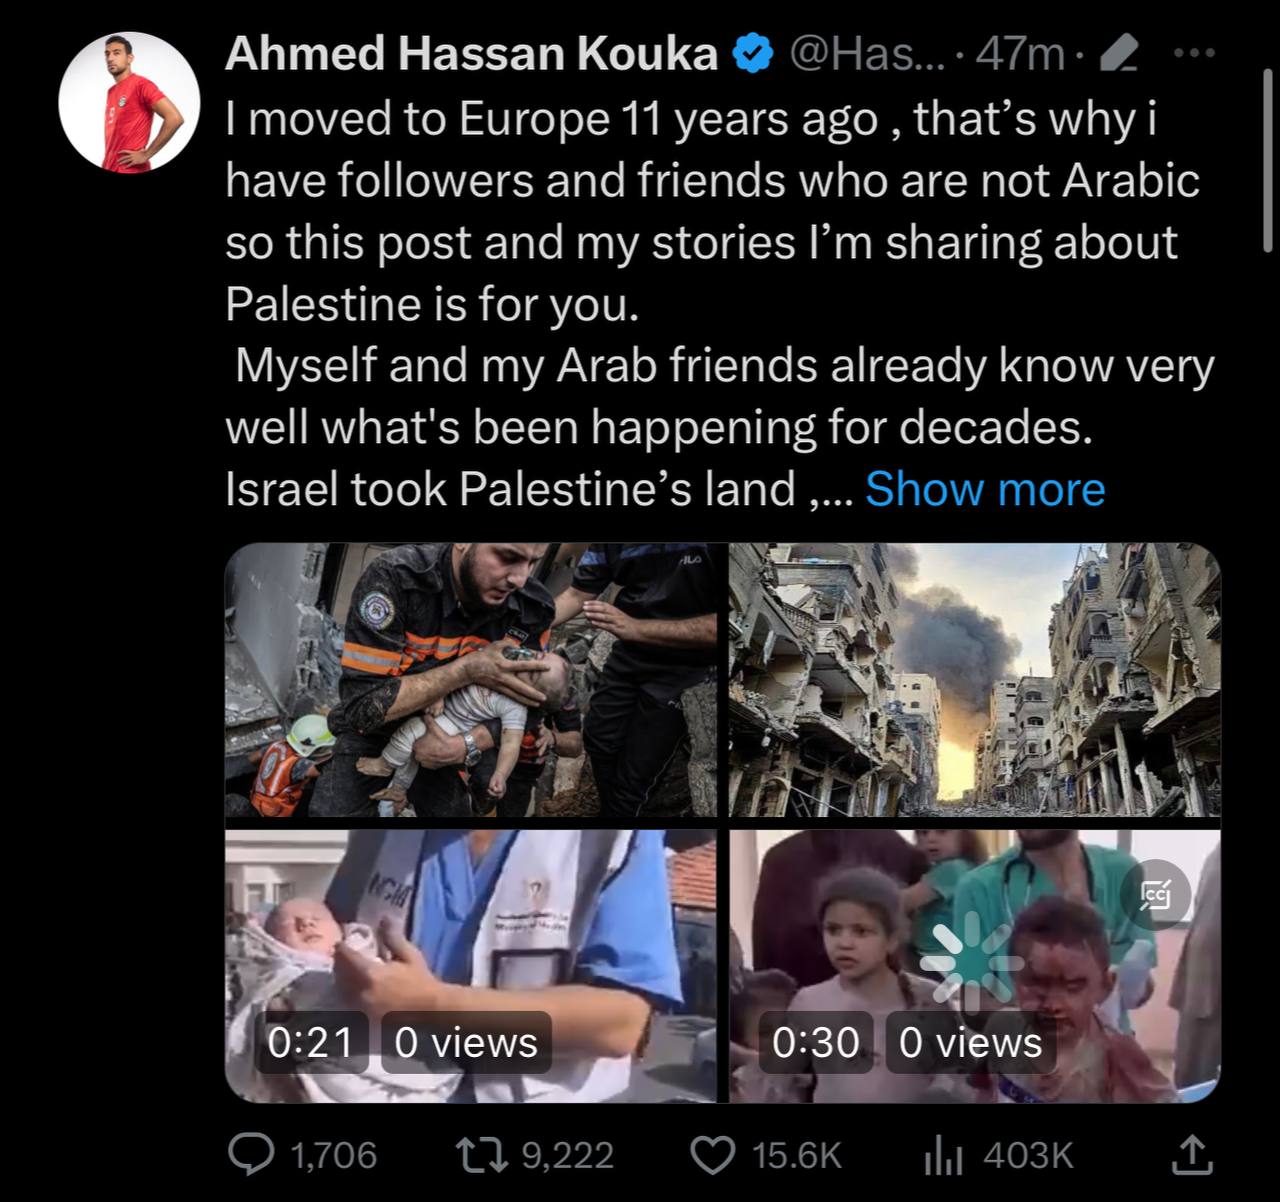Click the Ahmed Hassan Kouka display name

click(471, 54)
